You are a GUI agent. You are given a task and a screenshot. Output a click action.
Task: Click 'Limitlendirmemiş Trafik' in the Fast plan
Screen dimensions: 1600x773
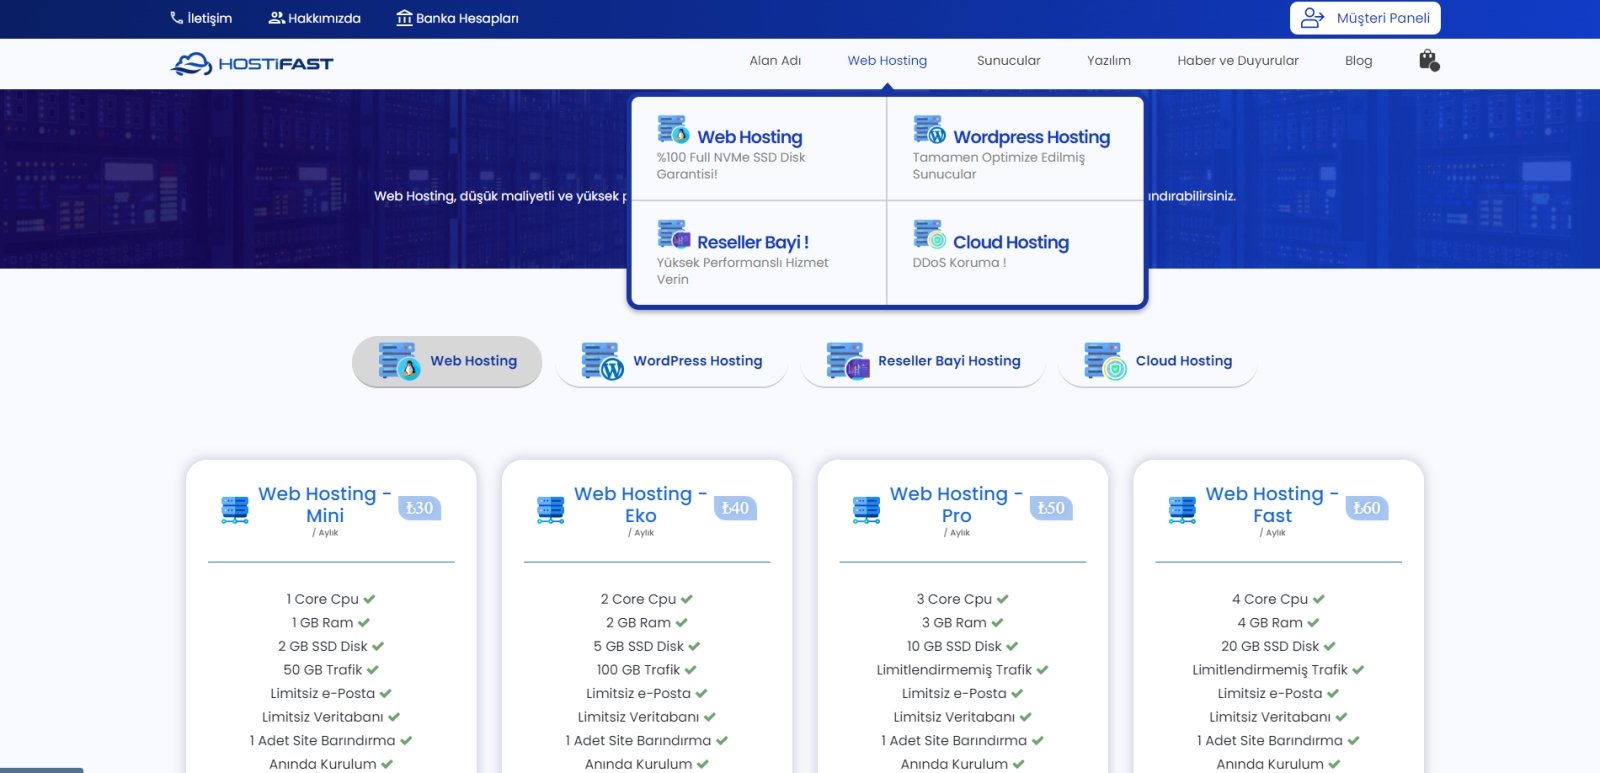click(x=1270, y=670)
